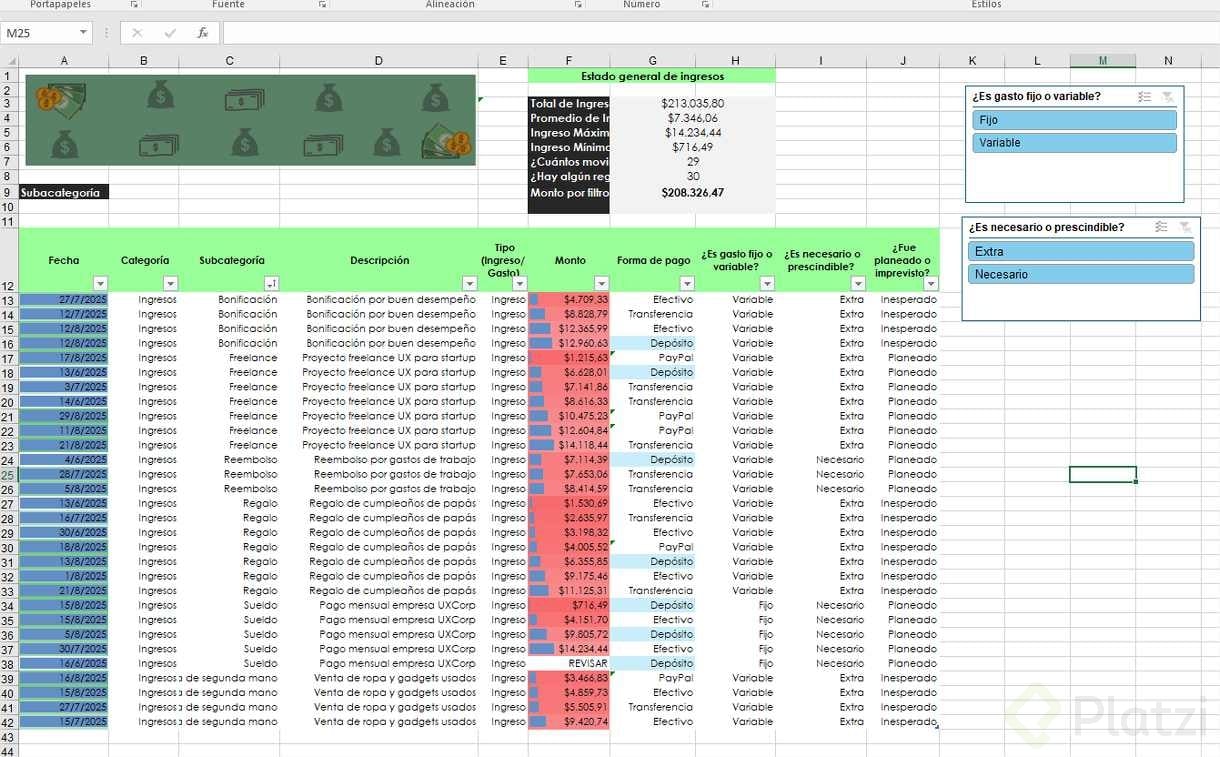The width and height of the screenshot is (1220, 757).
Task: Click the PayPal cell in row 17
Action: tap(653, 357)
